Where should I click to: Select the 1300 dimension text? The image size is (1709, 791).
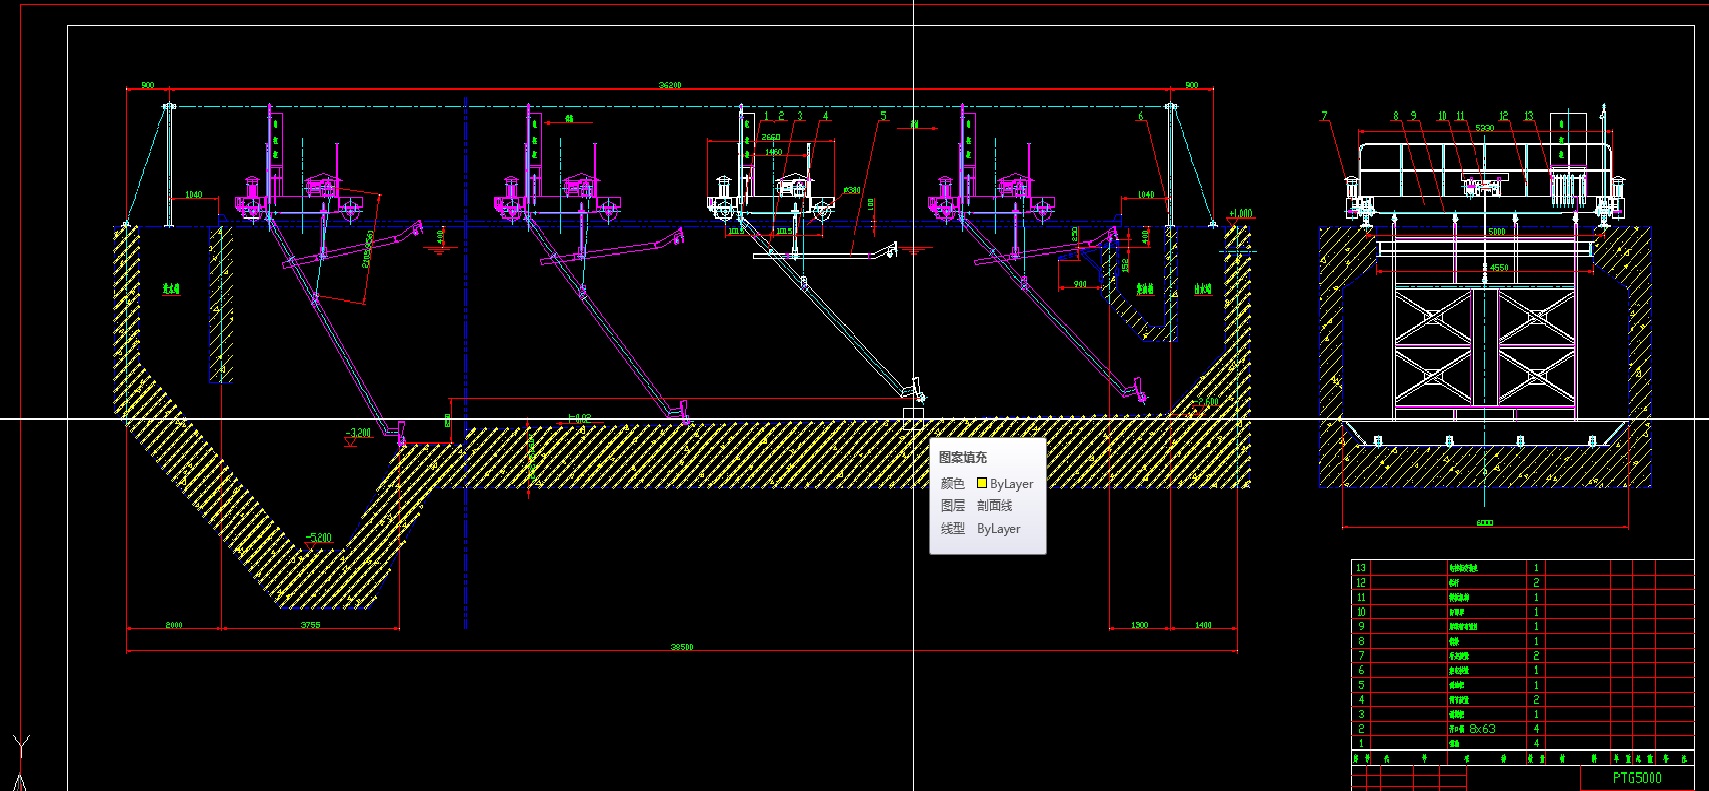click(x=1139, y=625)
